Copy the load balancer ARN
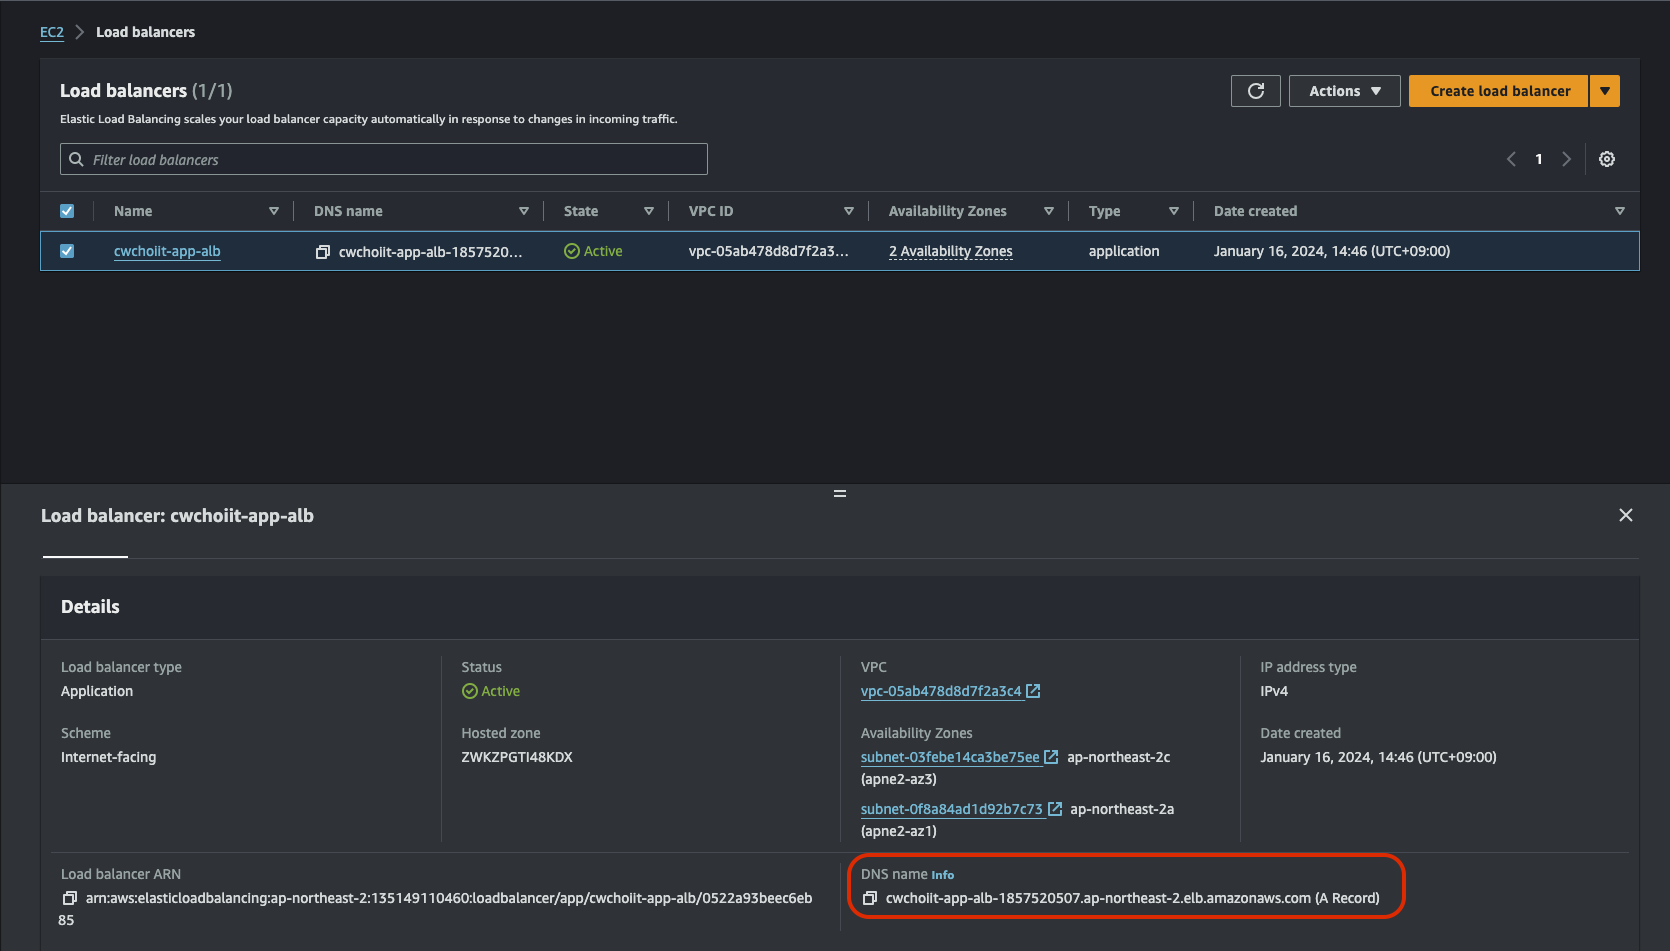This screenshot has height=951, width=1670. (69, 898)
